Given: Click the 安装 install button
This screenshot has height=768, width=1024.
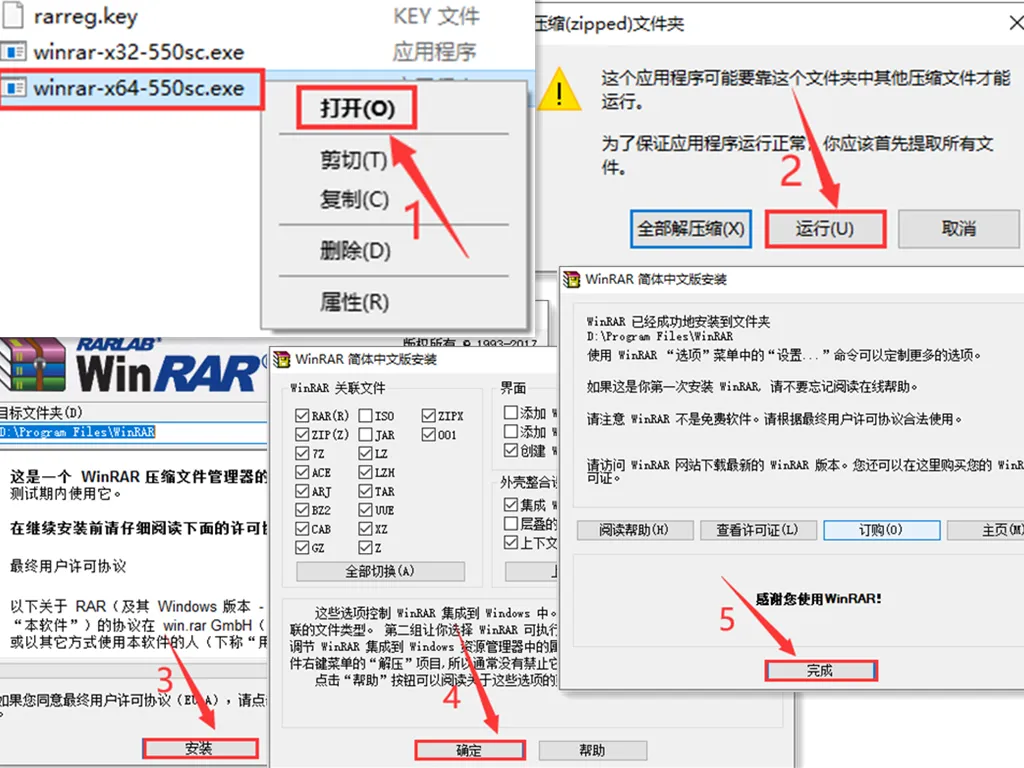Looking at the screenshot, I should pyautogui.click(x=200, y=748).
